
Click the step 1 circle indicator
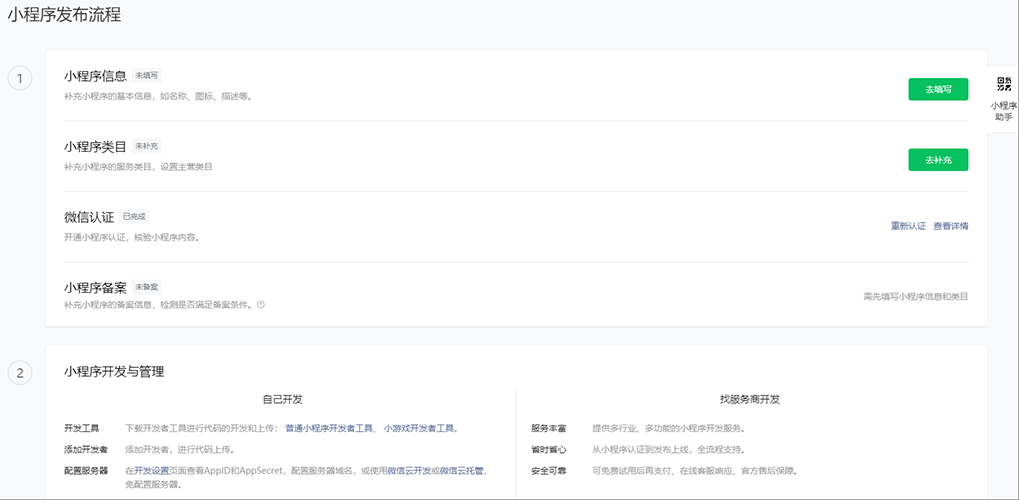[20, 78]
